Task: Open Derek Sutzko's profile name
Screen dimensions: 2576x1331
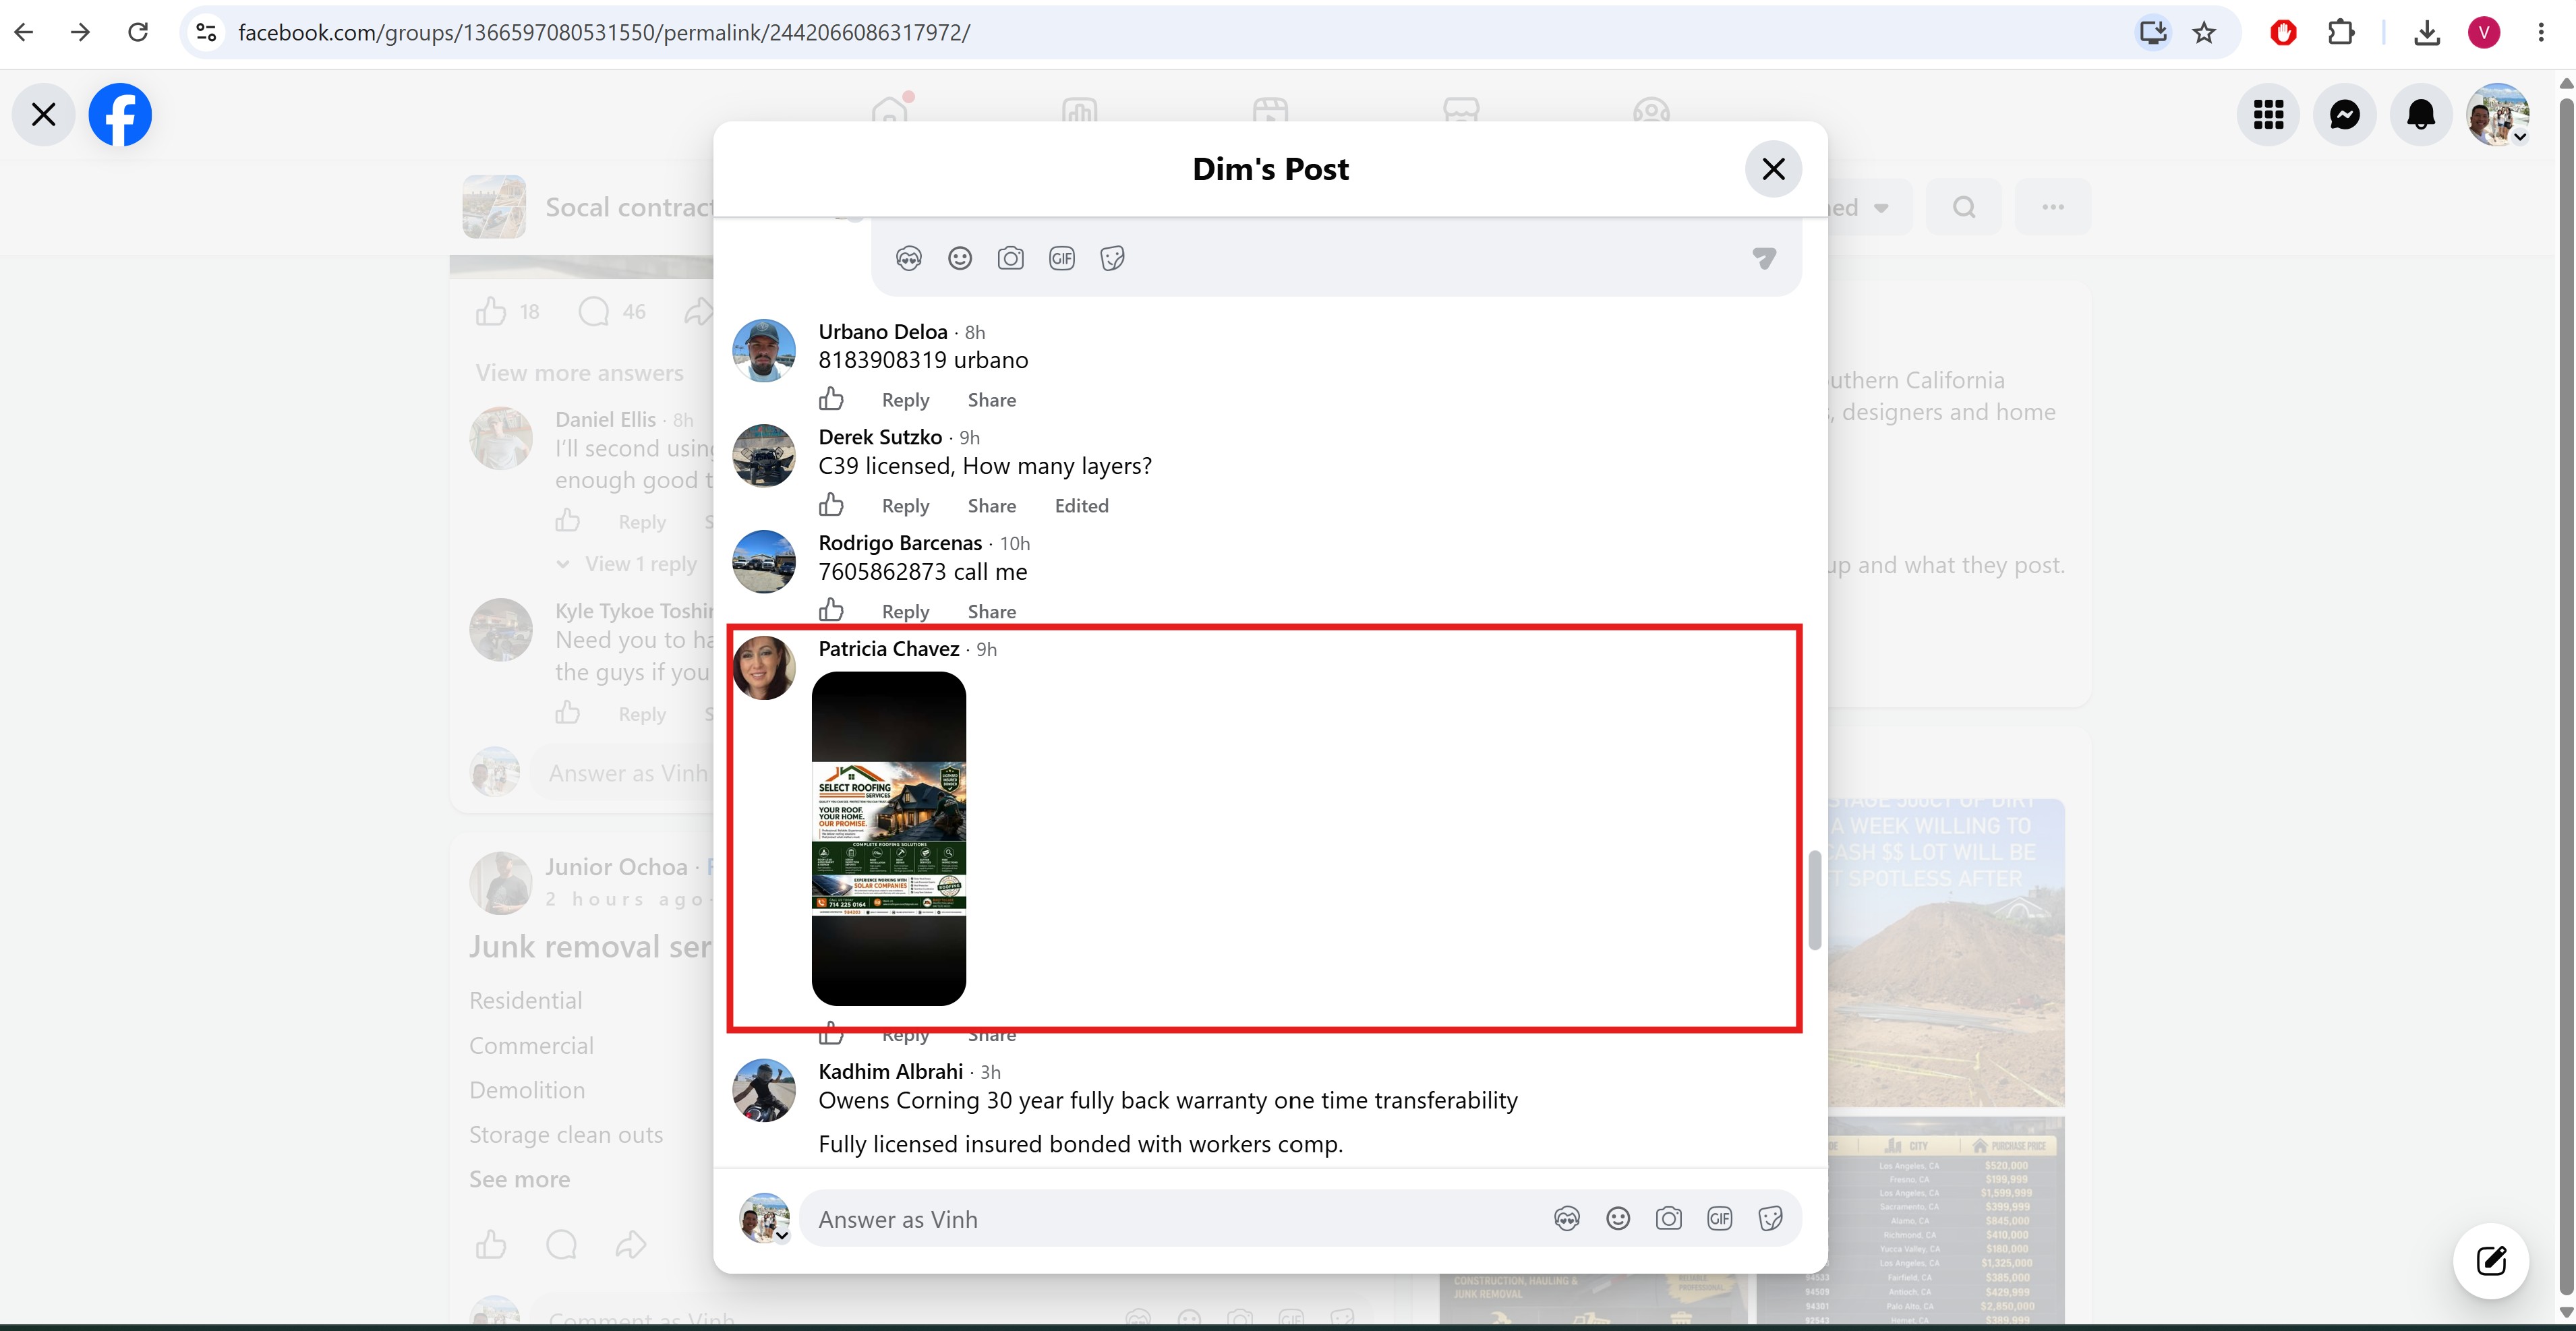Action: point(880,437)
